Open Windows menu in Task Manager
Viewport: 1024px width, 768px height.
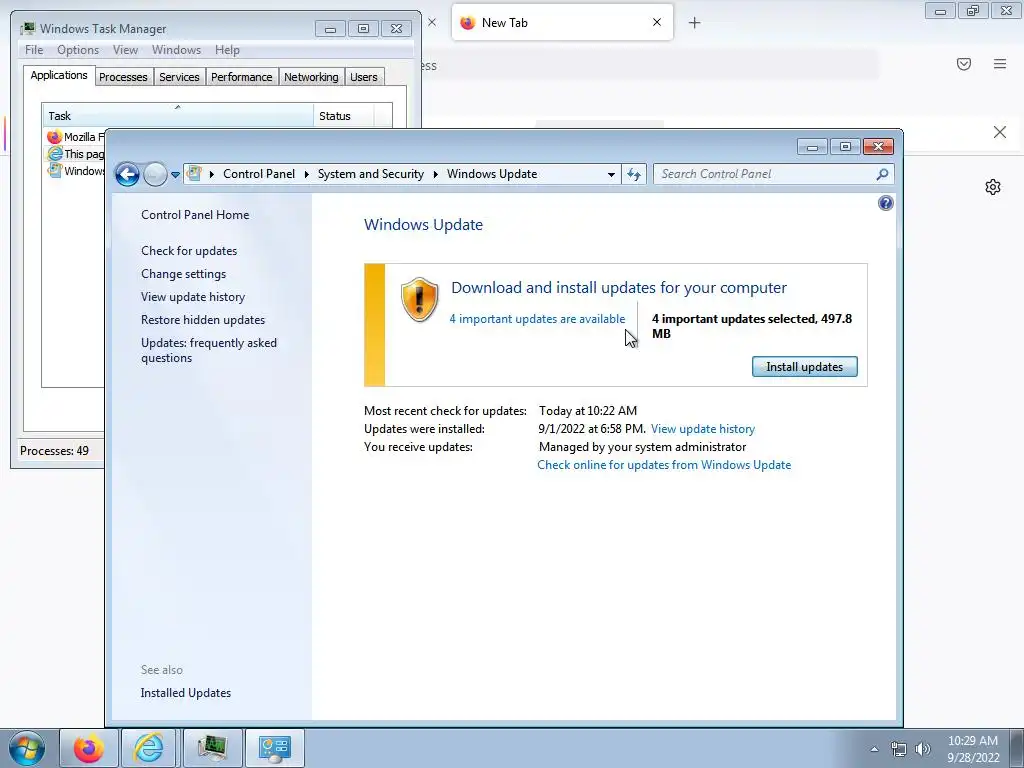(x=176, y=50)
